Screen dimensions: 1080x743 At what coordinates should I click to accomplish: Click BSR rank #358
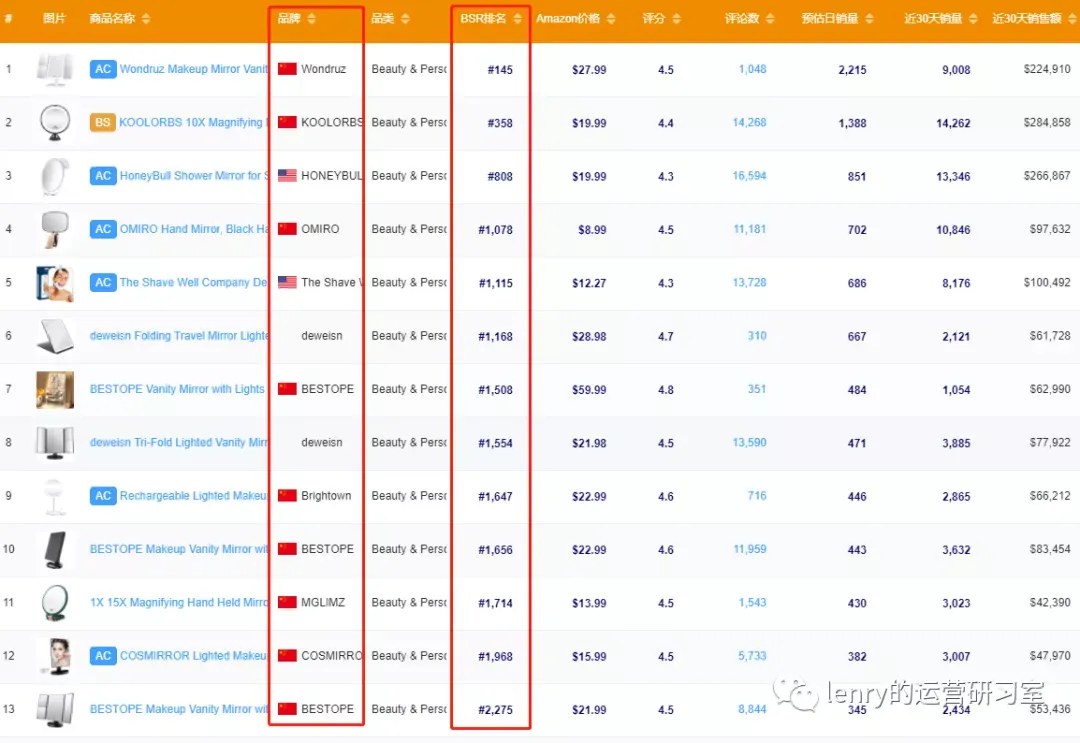click(500, 123)
